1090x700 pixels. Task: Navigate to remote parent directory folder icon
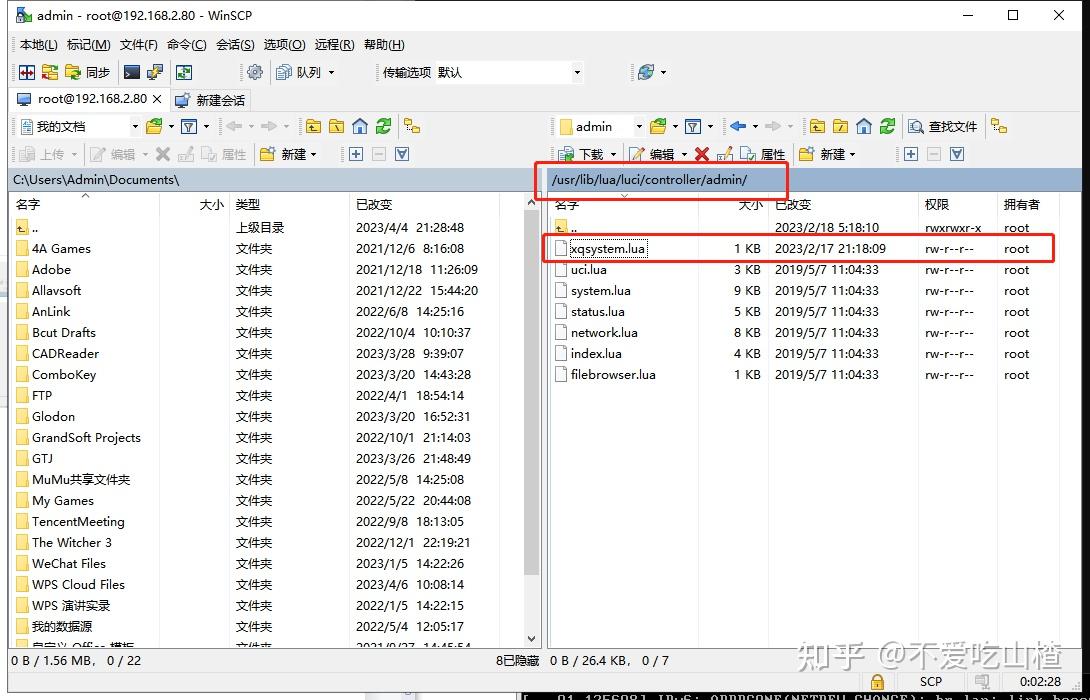[x=816, y=124]
